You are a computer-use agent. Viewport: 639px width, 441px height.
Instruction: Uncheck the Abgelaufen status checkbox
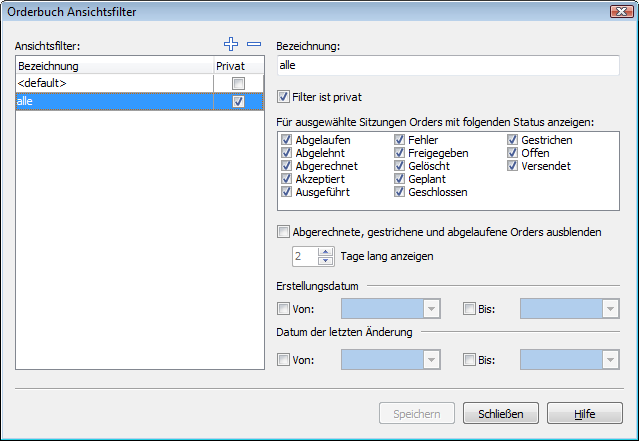[287, 140]
